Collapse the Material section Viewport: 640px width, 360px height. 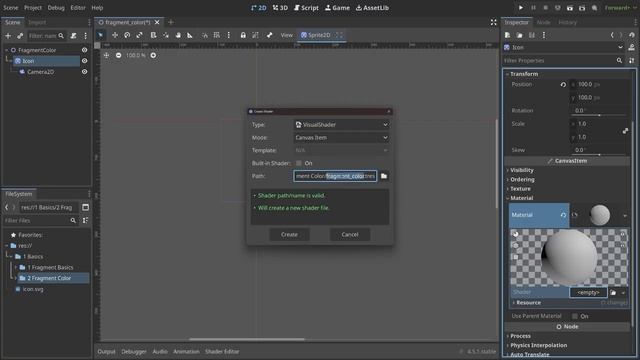[521, 198]
